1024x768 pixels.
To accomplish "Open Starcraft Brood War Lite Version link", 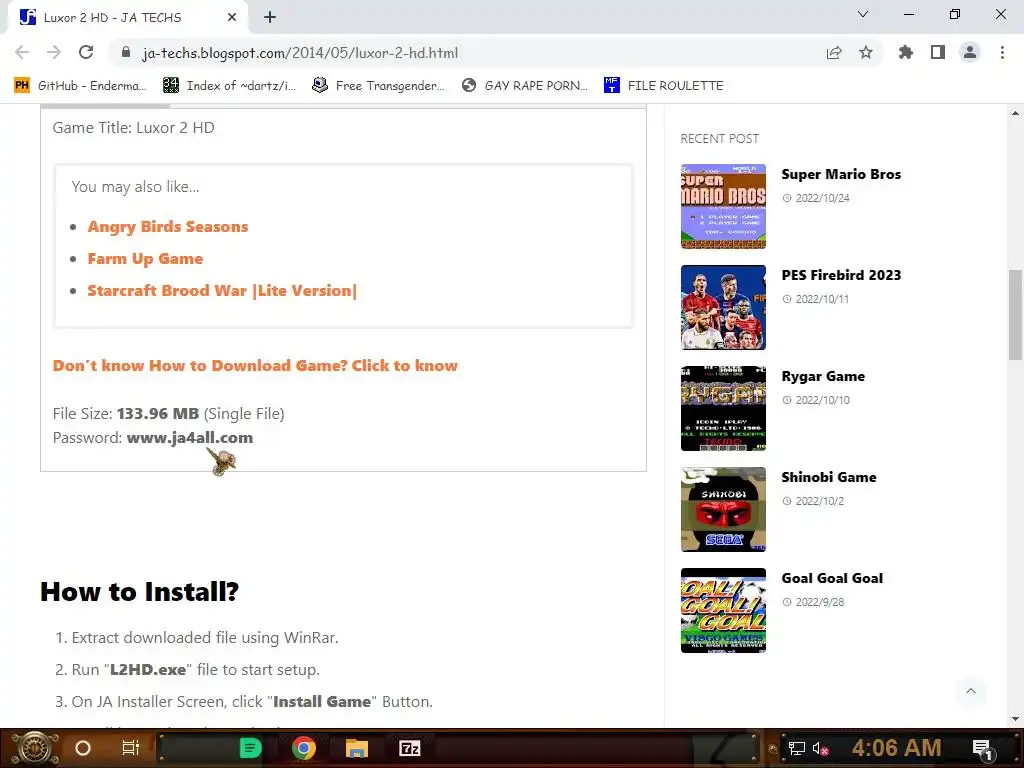I will (222, 291).
